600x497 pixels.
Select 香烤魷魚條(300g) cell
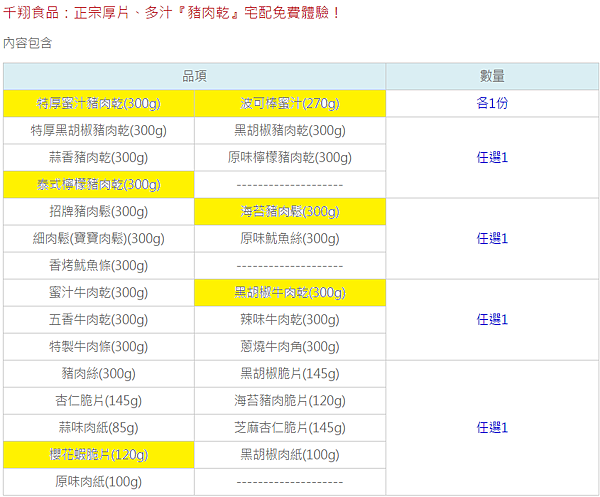tap(99, 266)
